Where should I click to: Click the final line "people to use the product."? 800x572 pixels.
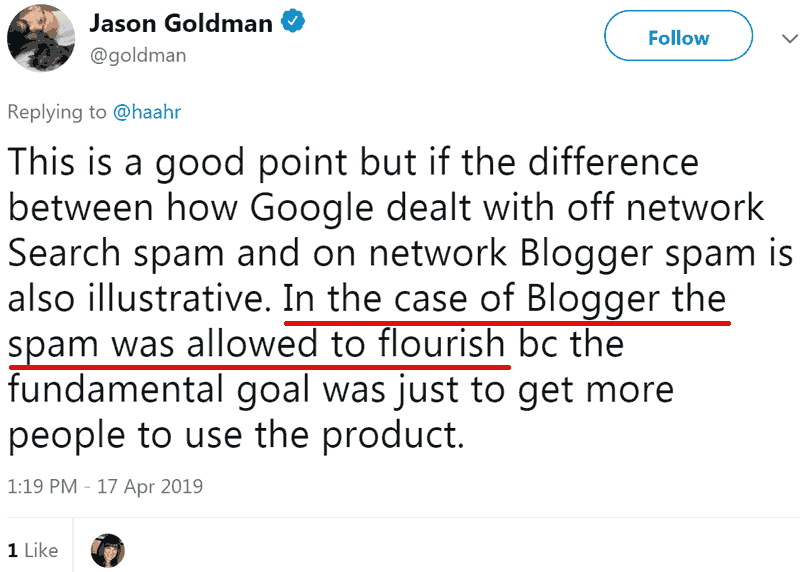(x=236, y=436)
